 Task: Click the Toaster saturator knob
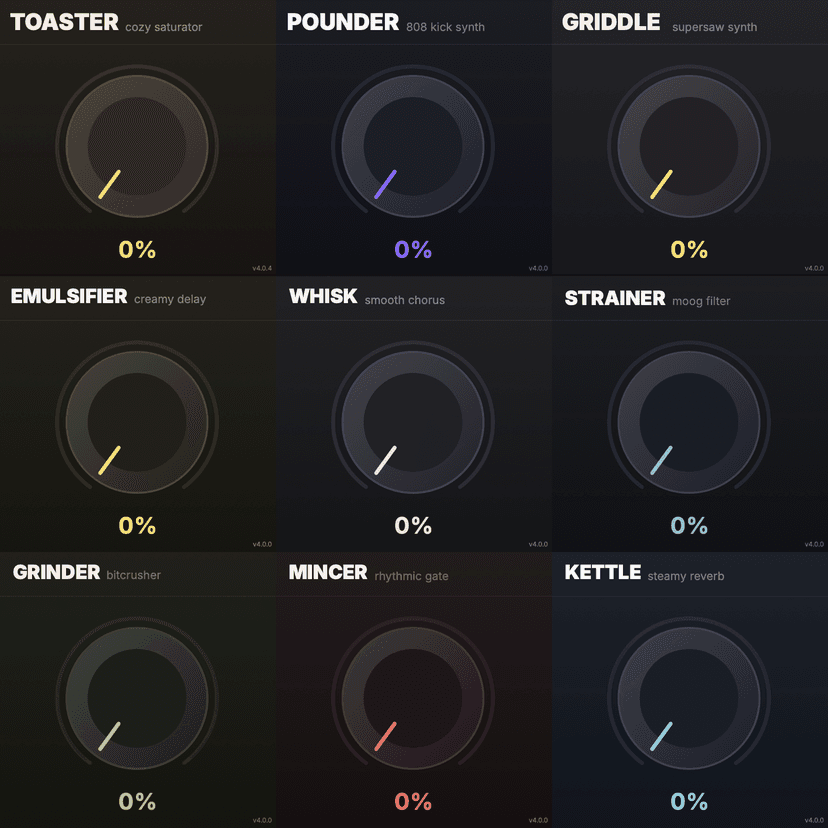137,143
